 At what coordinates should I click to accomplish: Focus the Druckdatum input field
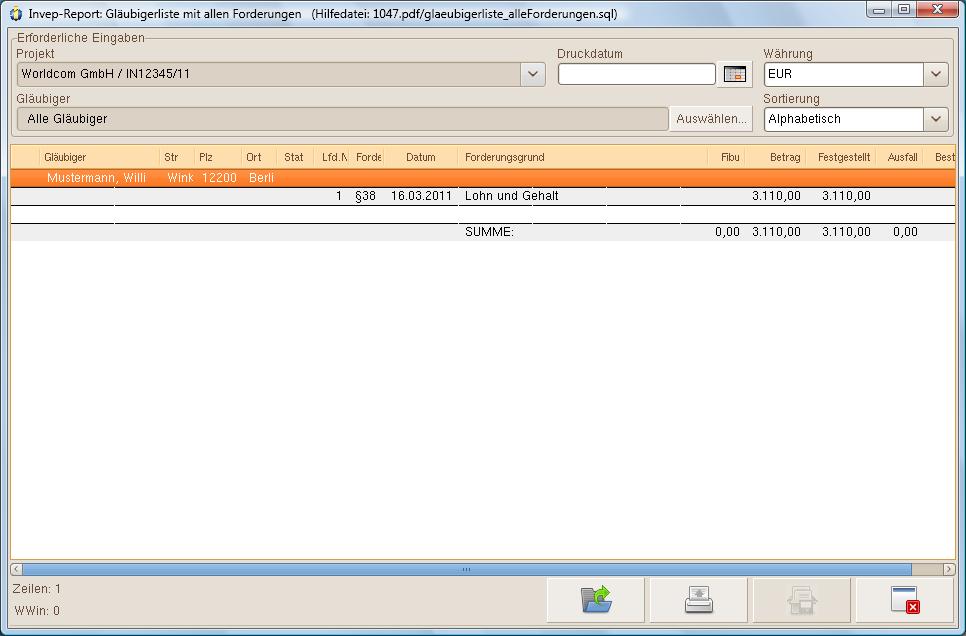636,74
